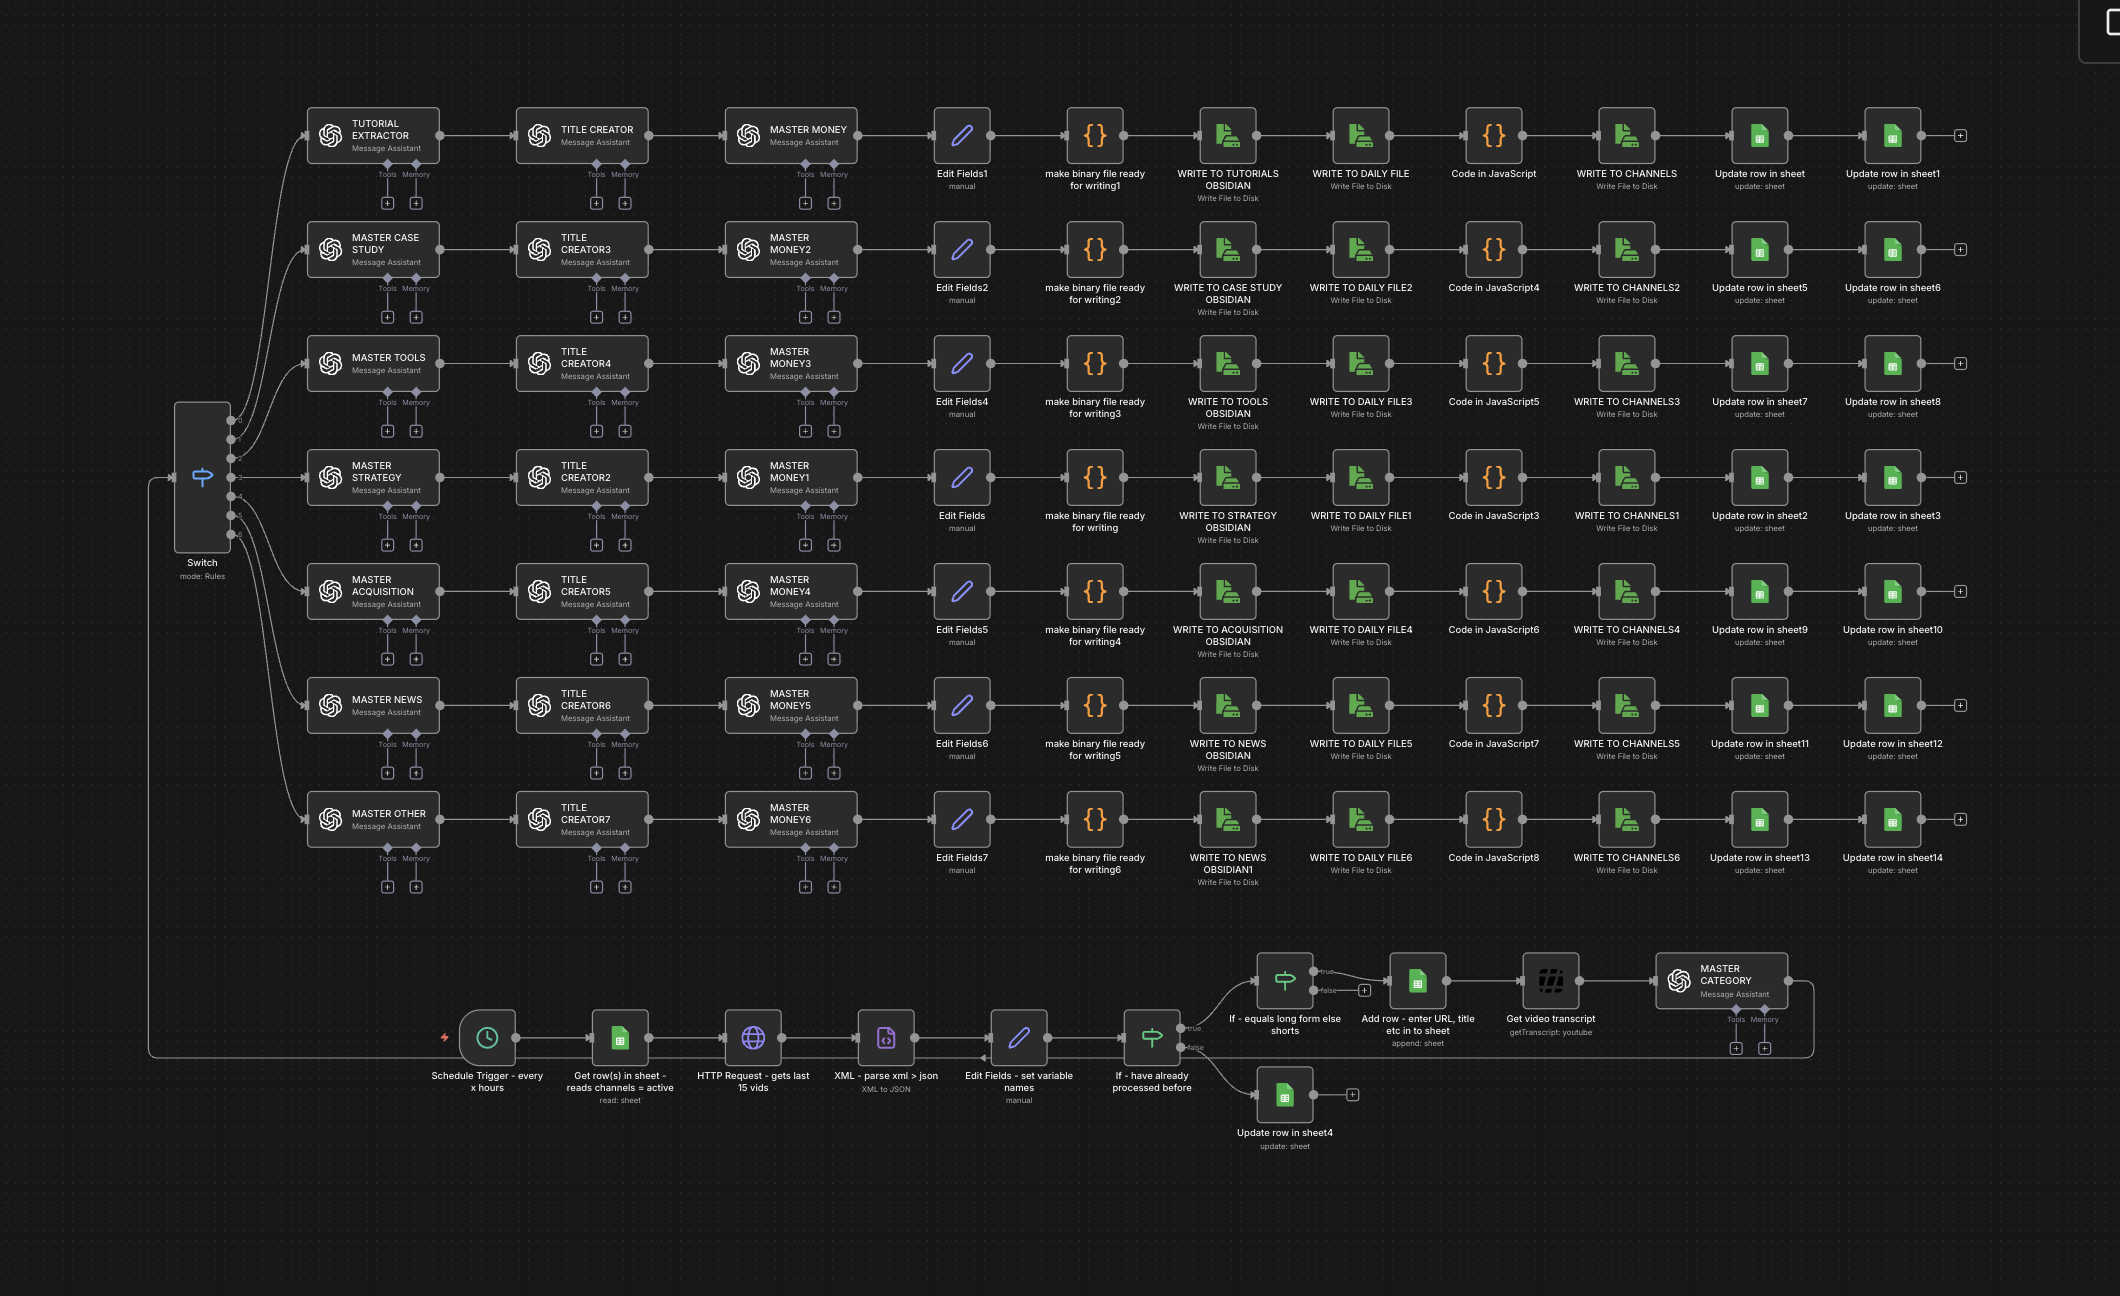This screenshot has width=2120, height=1296.
Task: Add node after Update row in sheet4
Action: click(1352, 1095)
